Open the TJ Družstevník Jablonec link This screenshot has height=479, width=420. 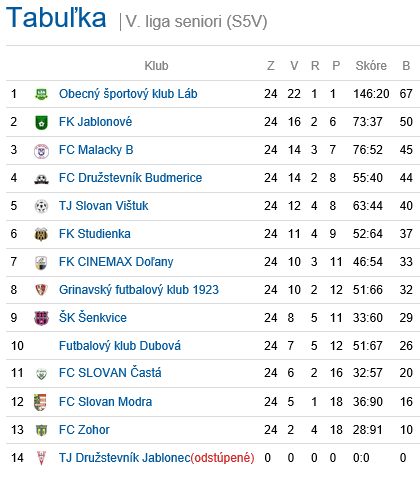(124, 458)
